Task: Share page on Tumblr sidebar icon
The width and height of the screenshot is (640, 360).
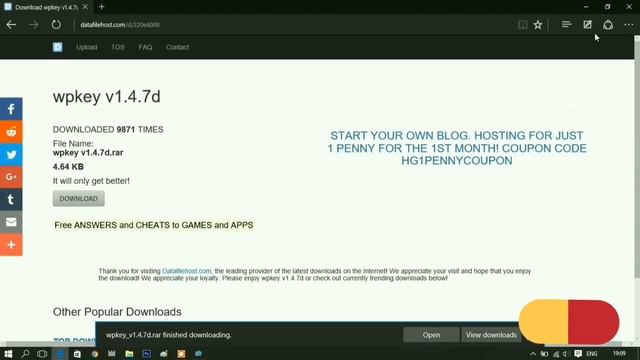Action: (x=11, y=199)
